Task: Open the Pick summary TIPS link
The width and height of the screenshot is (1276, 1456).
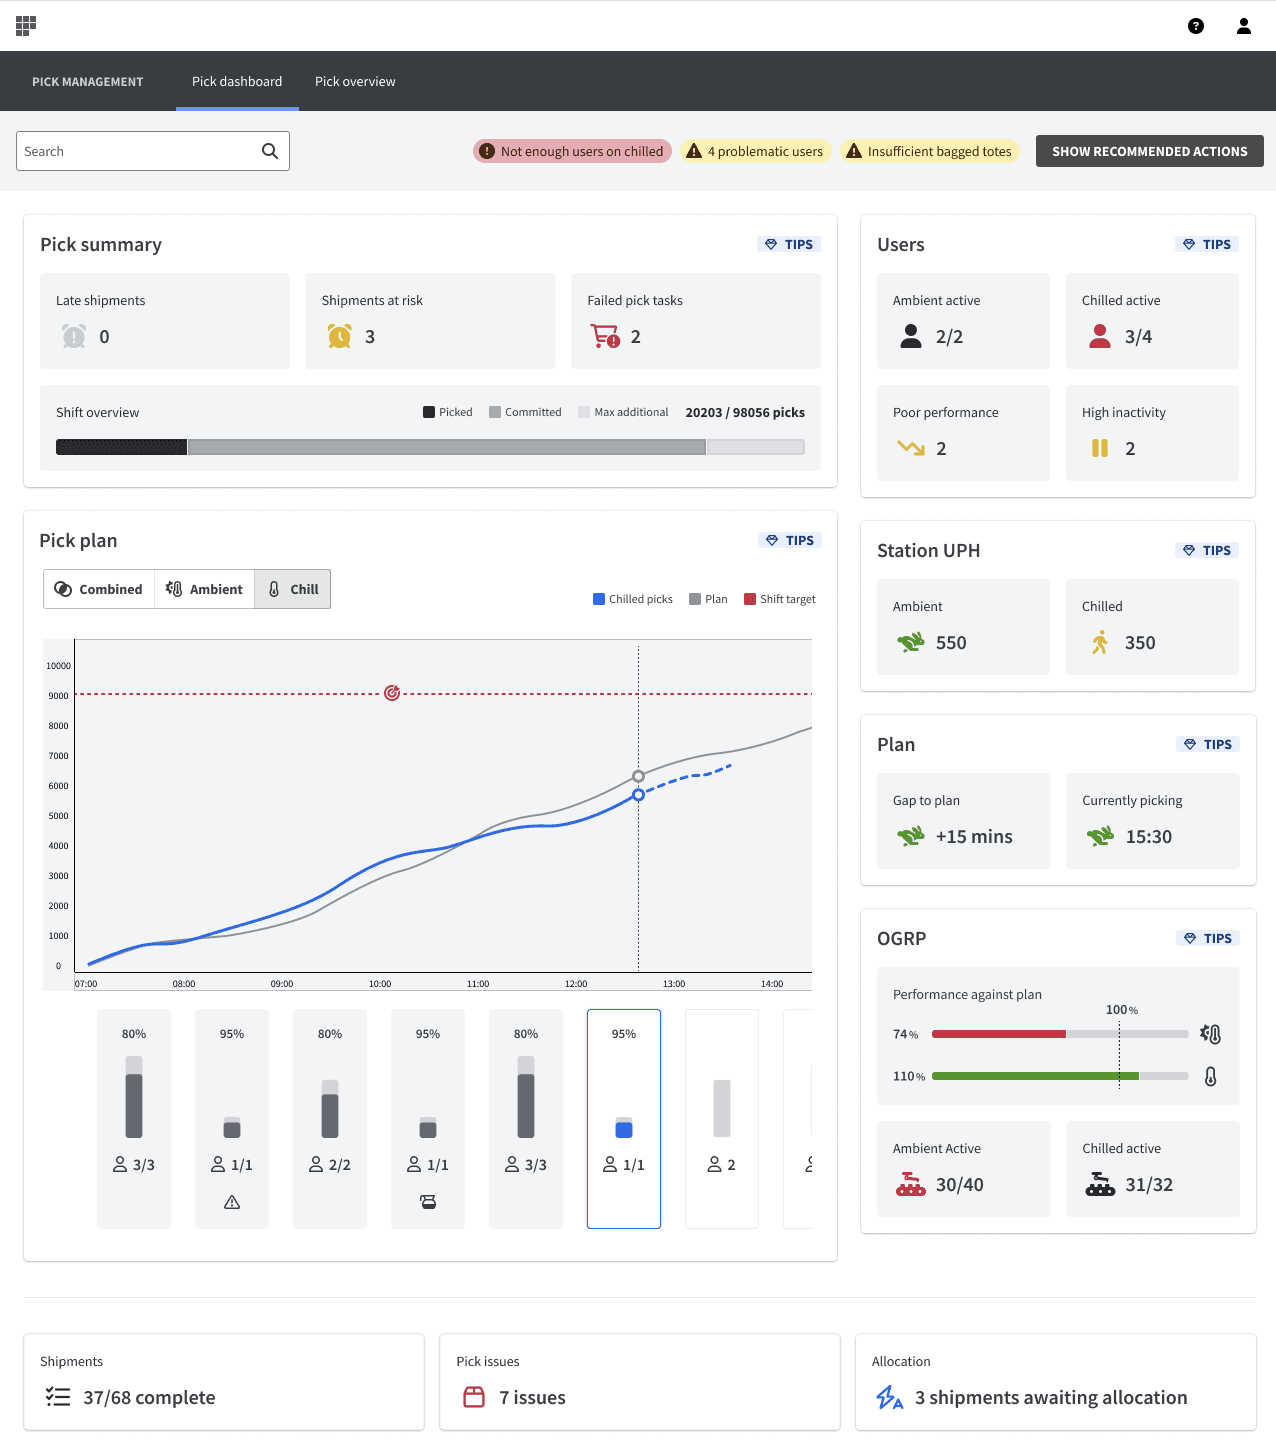Action: pyautogui.click(x=789, y=244)
